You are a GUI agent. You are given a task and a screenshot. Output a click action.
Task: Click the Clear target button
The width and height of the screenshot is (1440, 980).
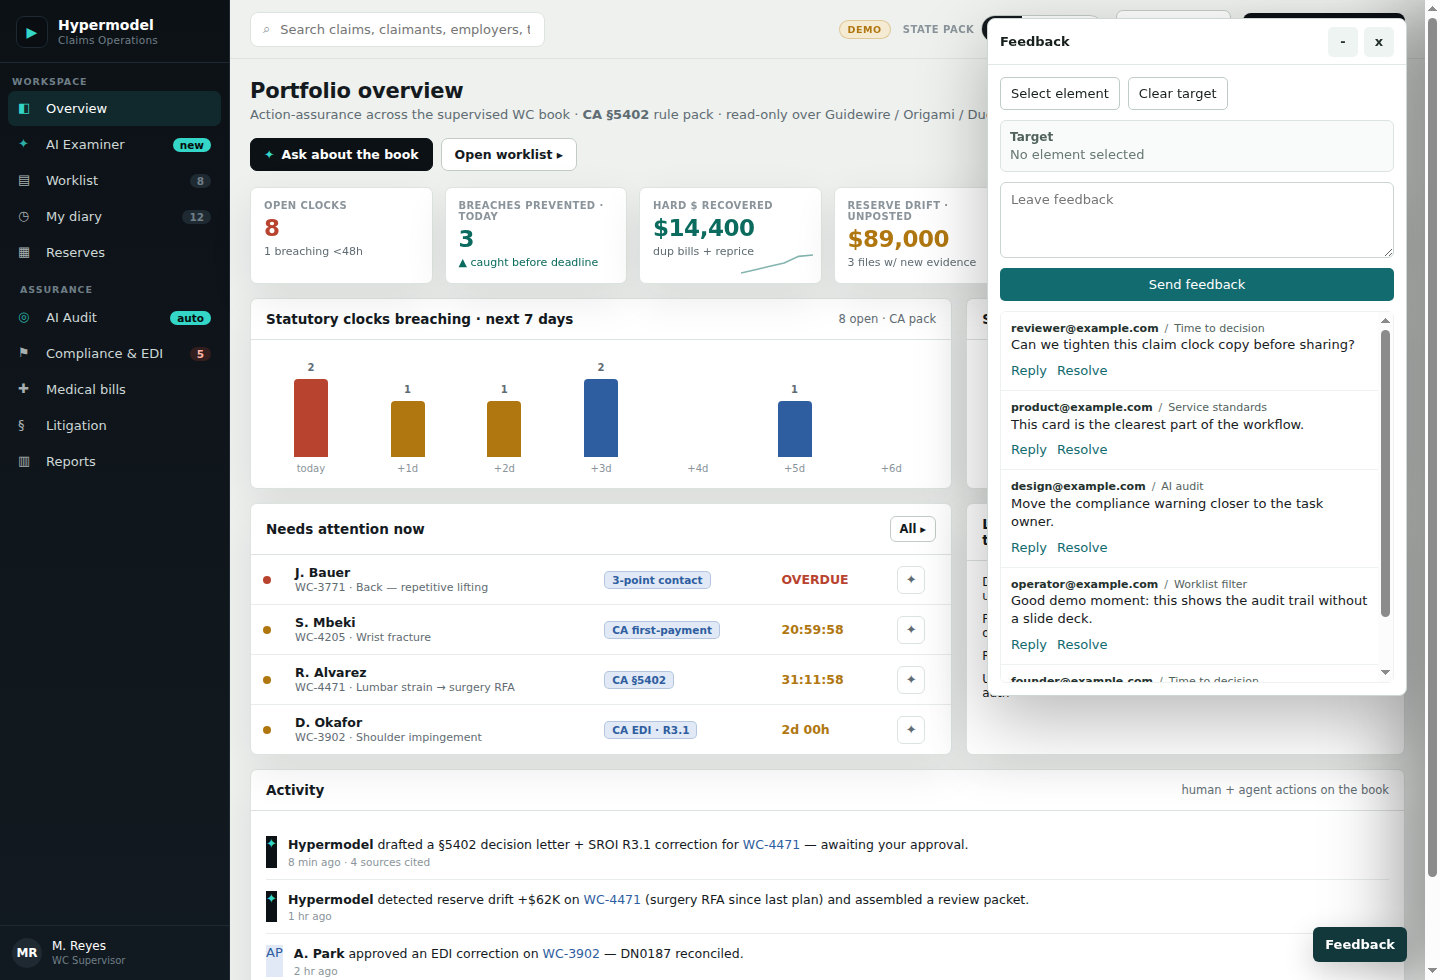coord(1178,94)
